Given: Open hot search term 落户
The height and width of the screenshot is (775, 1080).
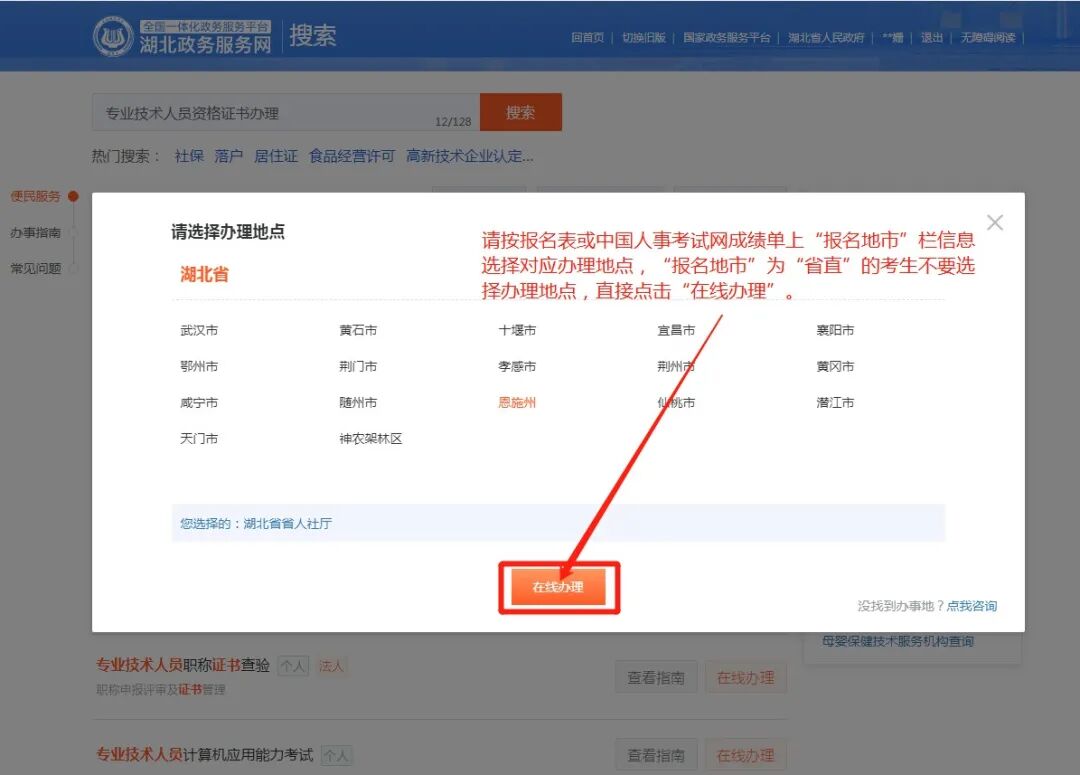Looking at the screenshot, I should [229, 156].
